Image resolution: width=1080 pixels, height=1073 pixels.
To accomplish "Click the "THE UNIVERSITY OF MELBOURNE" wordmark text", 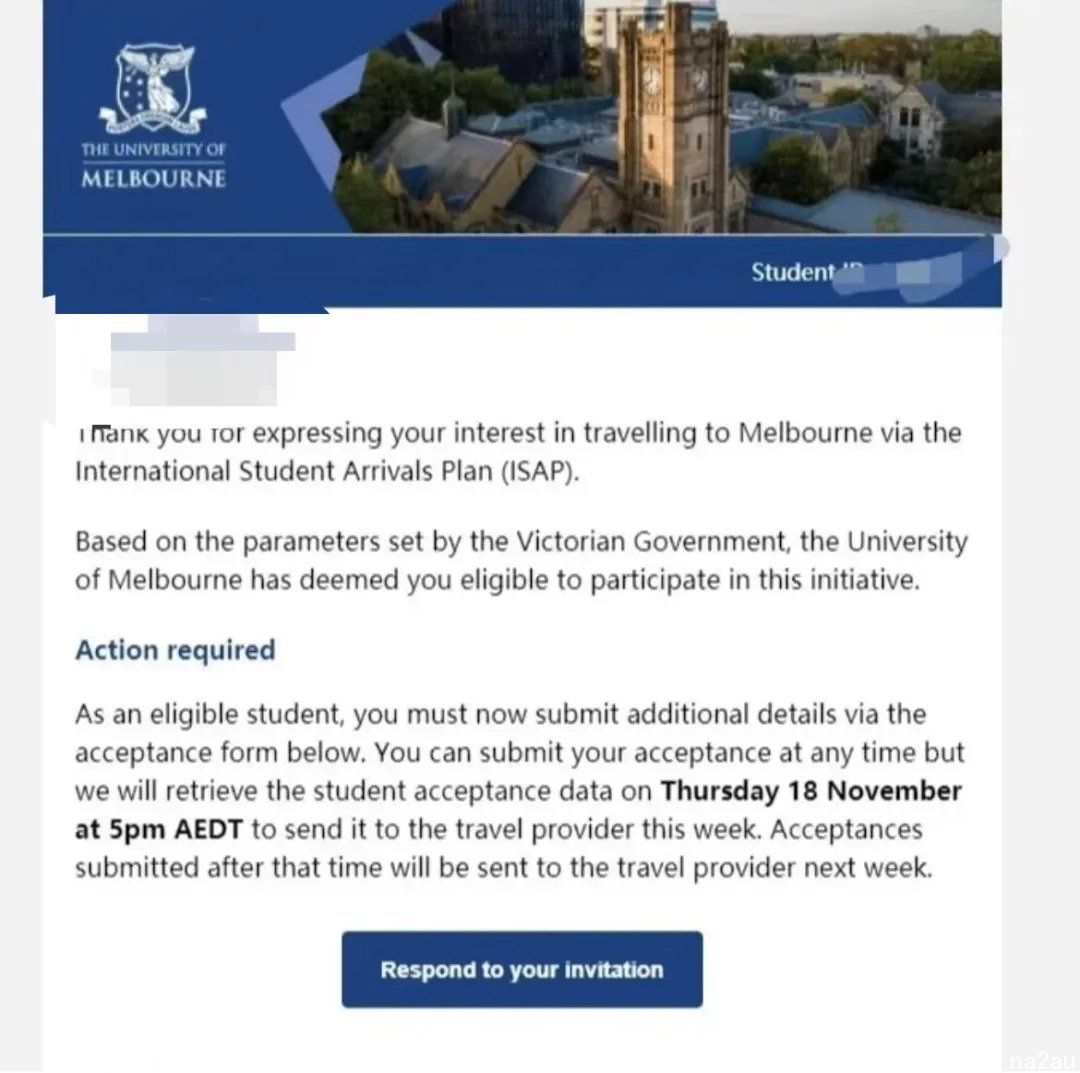I will [153, 166].
